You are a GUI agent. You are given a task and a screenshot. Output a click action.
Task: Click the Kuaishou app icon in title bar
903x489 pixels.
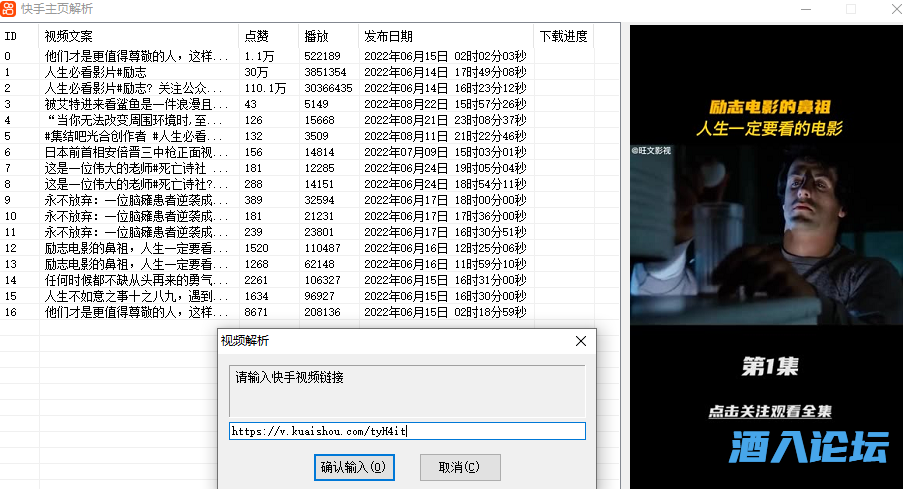9,9
